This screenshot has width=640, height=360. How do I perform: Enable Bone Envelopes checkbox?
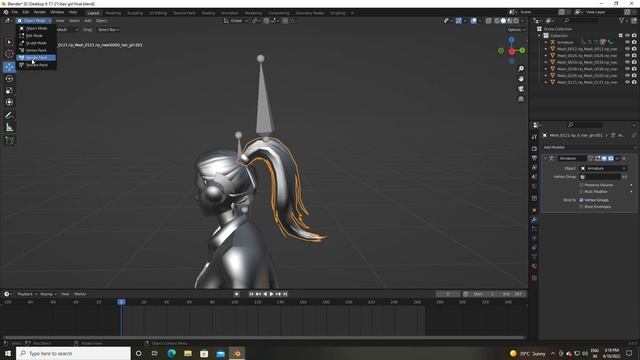click(x=581, y=207)
